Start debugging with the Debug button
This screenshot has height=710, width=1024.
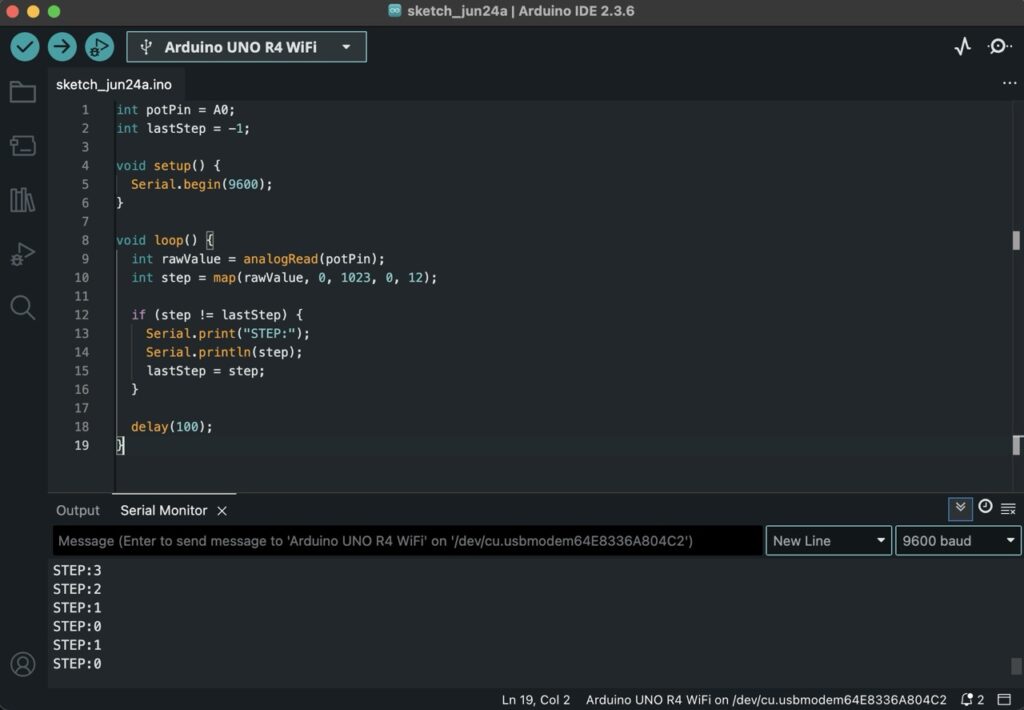tap(99, 47)
